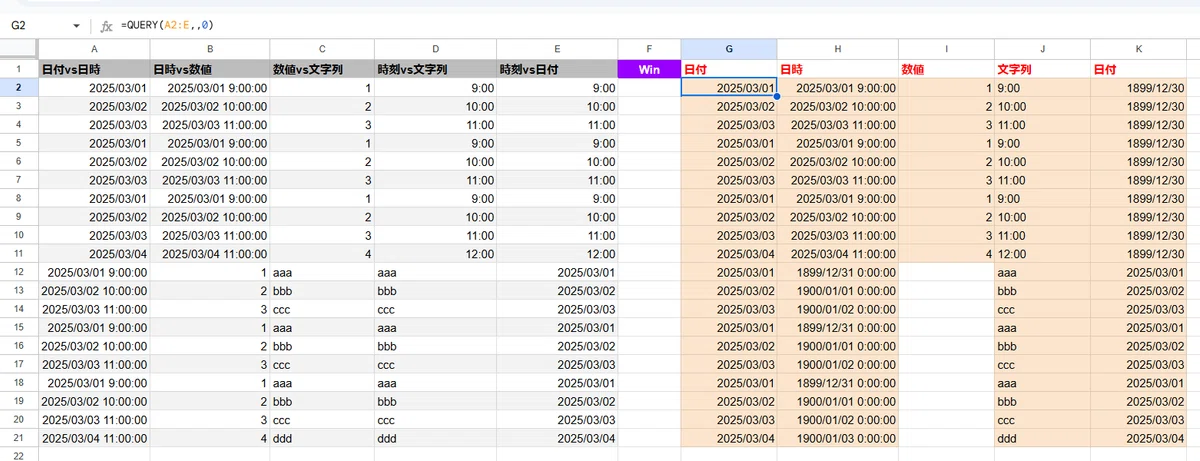Click the 時刻vs日付 header cell
The image size is (1200, 461).
[557, 69]
